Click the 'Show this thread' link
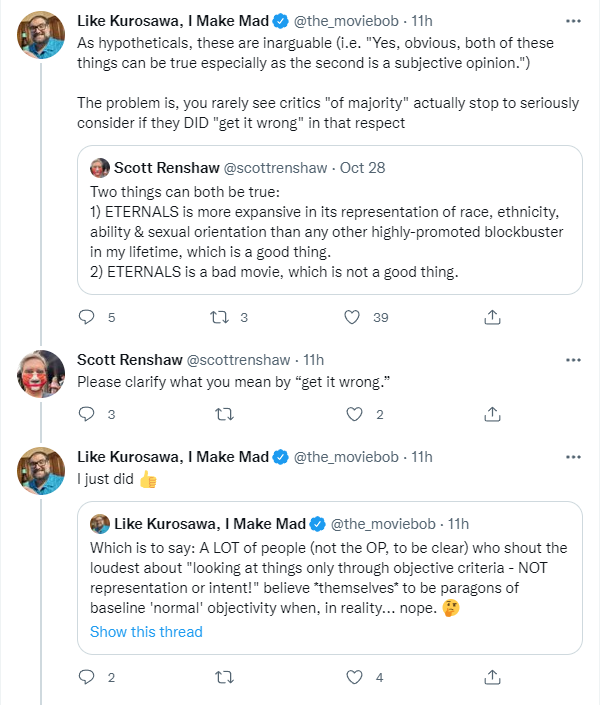The height and width of the screenshot is (705, 603). 146,632
